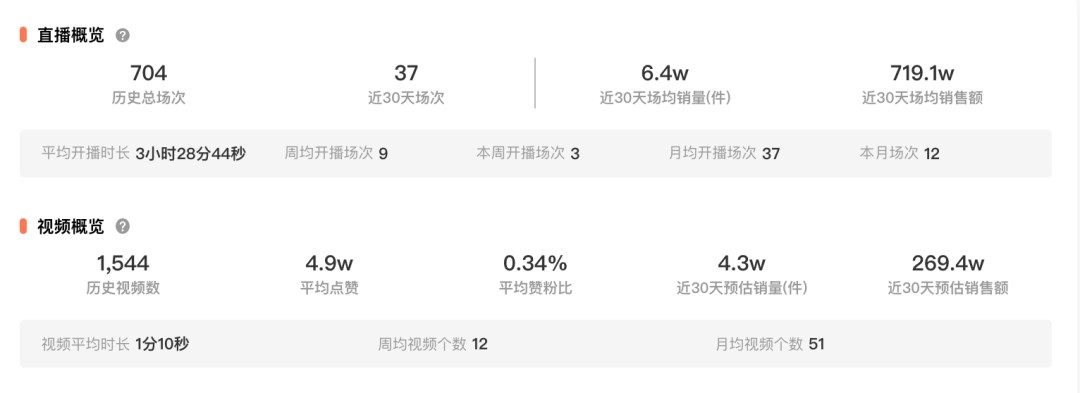This screenshot has height=393, width=1080.
Task: Click the help icon beside 视频概览
Action: coord(123,226)
